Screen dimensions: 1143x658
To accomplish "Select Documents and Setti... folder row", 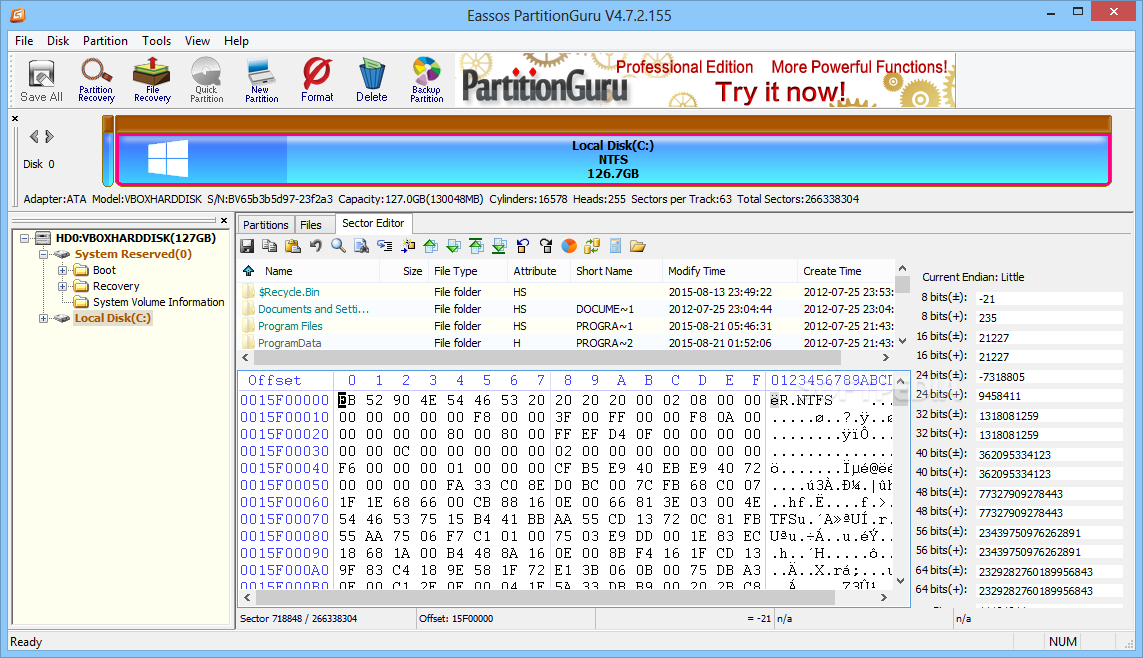I will point(566,309).
